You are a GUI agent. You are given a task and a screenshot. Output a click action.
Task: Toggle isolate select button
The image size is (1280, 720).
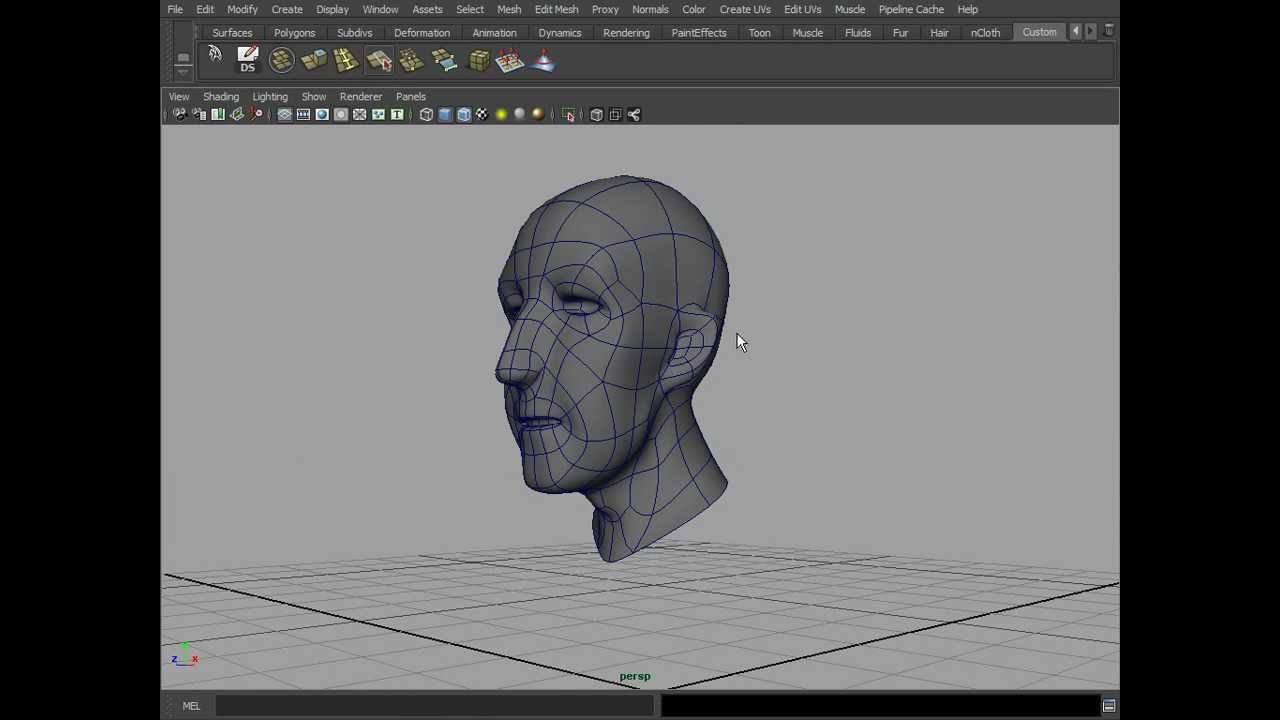point(568,115)
